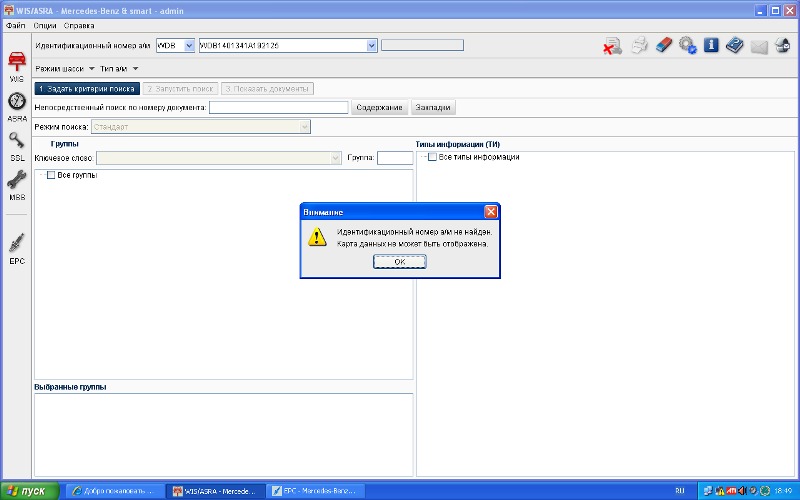Image resolution: width=800 pixels, height=500 pixels.
Task: Select step 2 Запустить поиск tab
Action: coord(181,89)
